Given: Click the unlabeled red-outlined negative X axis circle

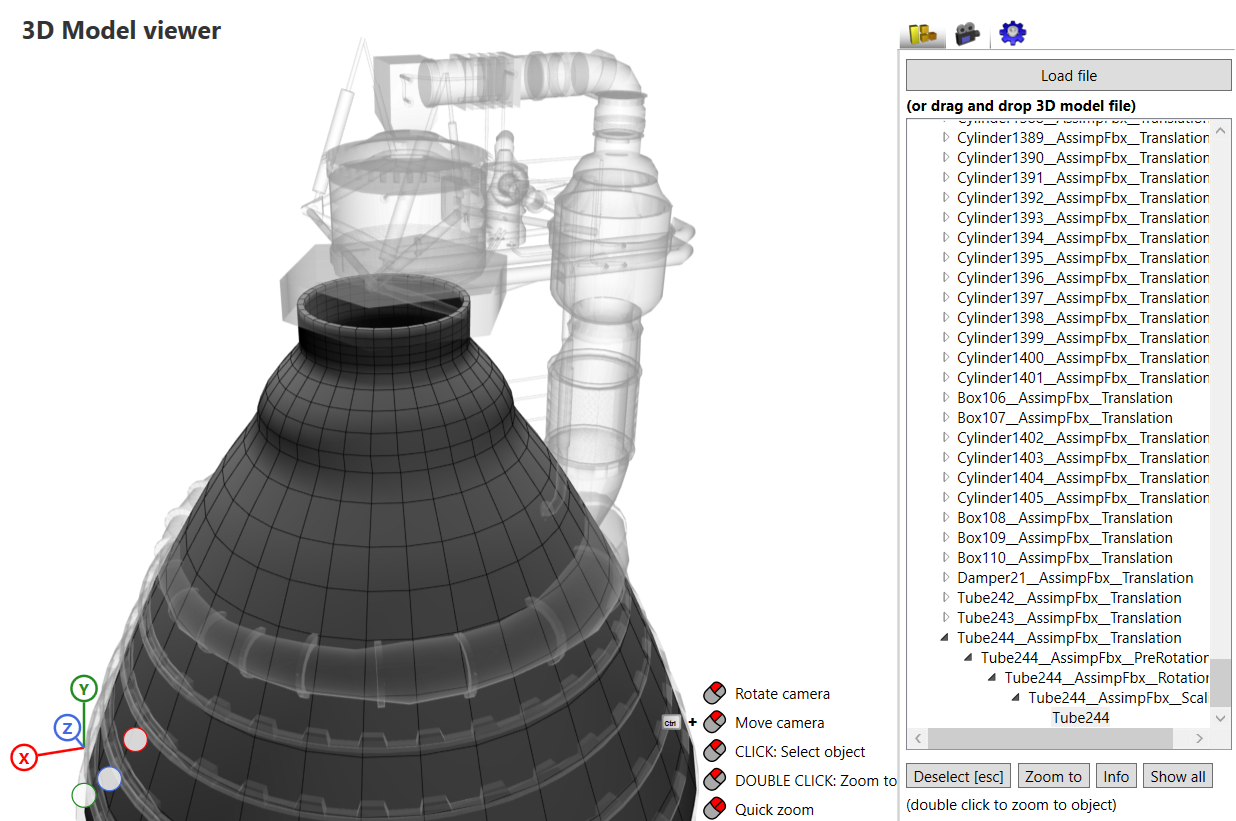Looking at the screenshot, I should click(135, 739).
